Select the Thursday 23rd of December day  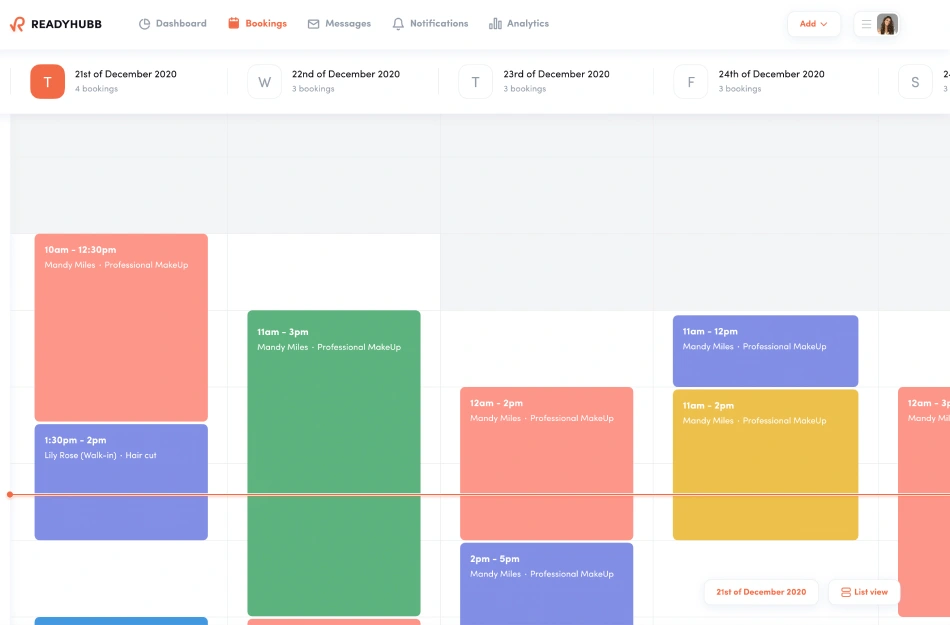475,82
